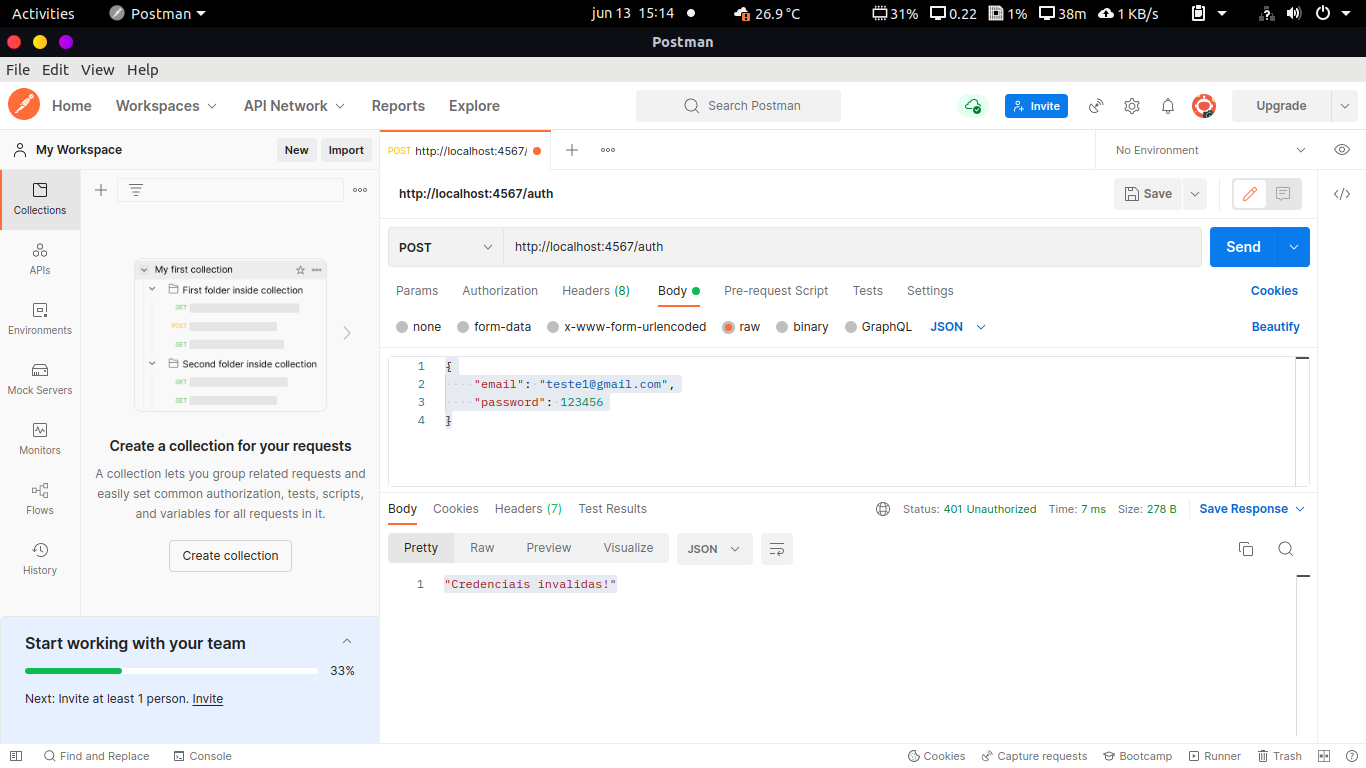Expand the Upgrade dropdown arrow
Viewport: 1366px width, 768px height.
[x=1344, y=106]
